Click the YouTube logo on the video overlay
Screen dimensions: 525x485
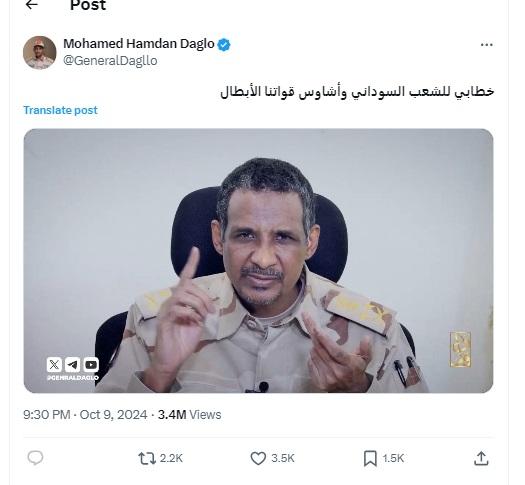pos(91,365)
